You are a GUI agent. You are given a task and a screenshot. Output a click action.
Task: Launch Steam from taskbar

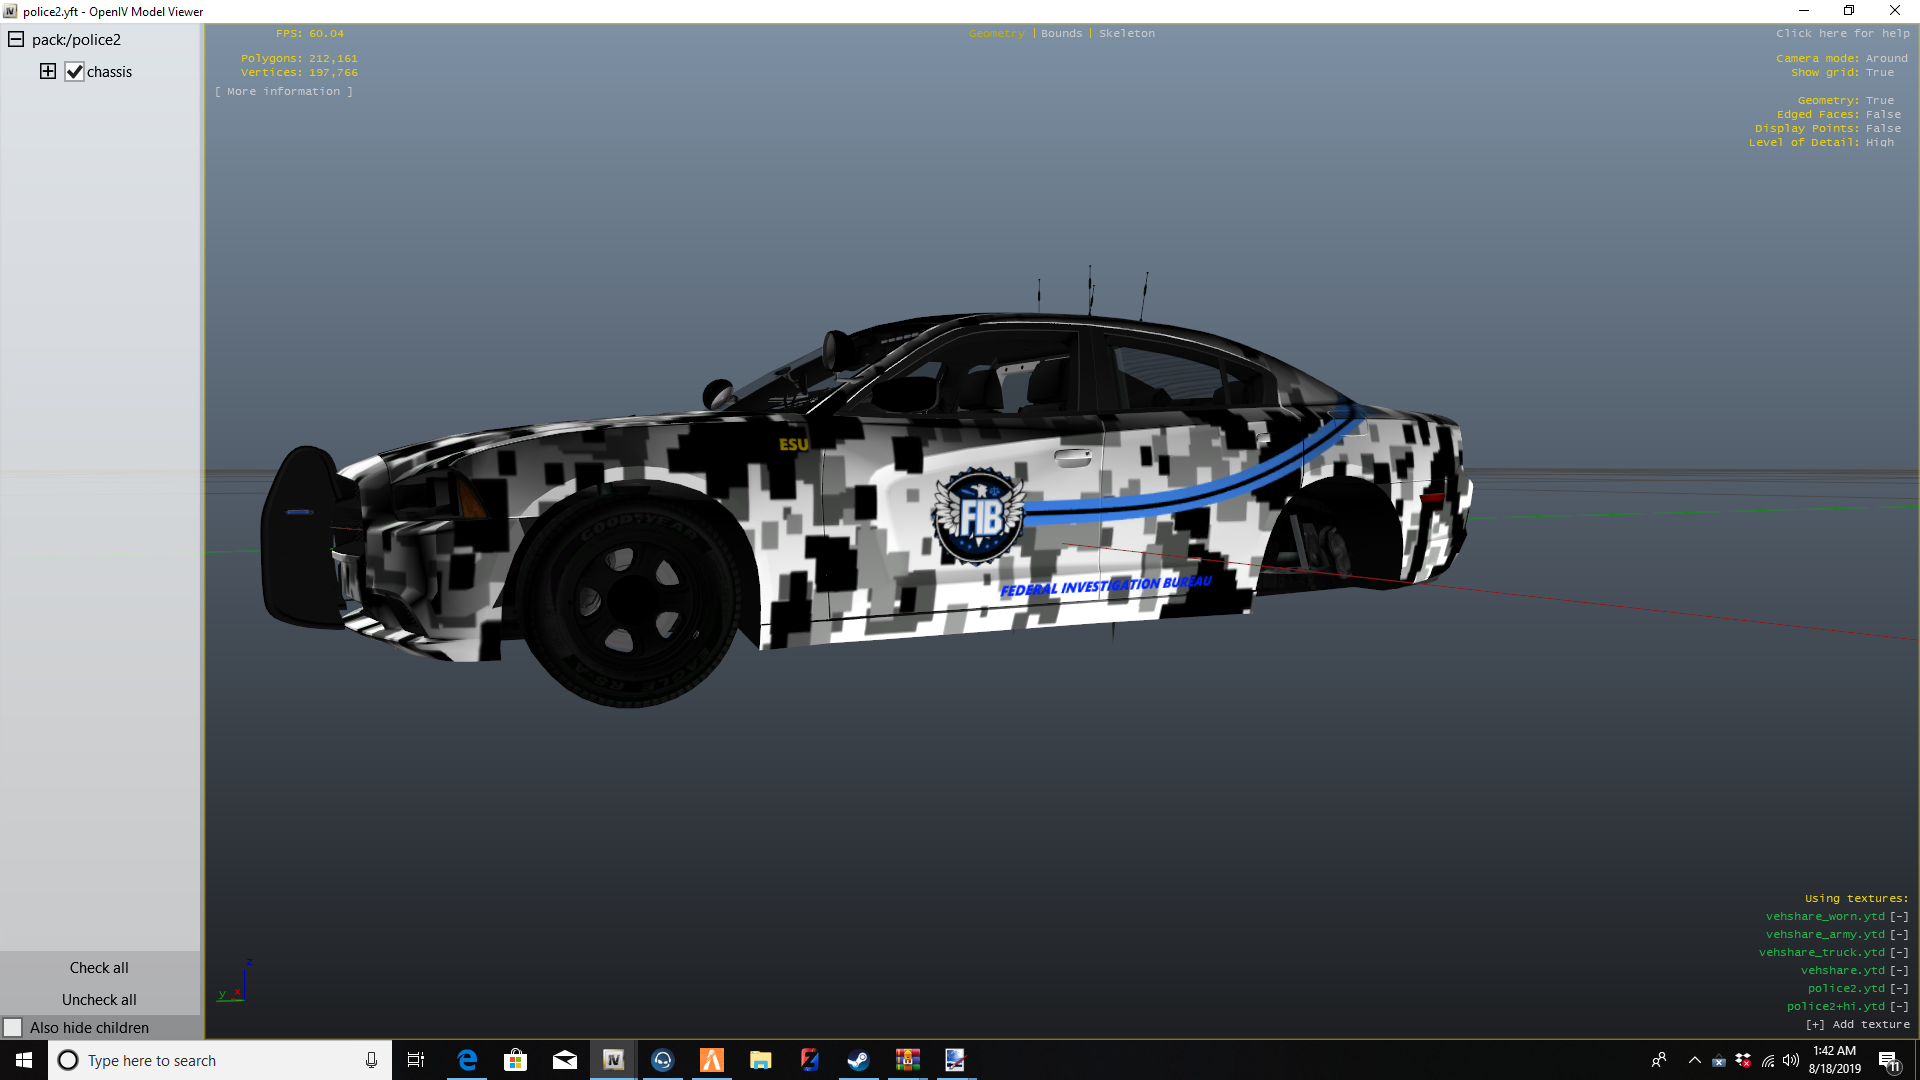coord(858,1060)
